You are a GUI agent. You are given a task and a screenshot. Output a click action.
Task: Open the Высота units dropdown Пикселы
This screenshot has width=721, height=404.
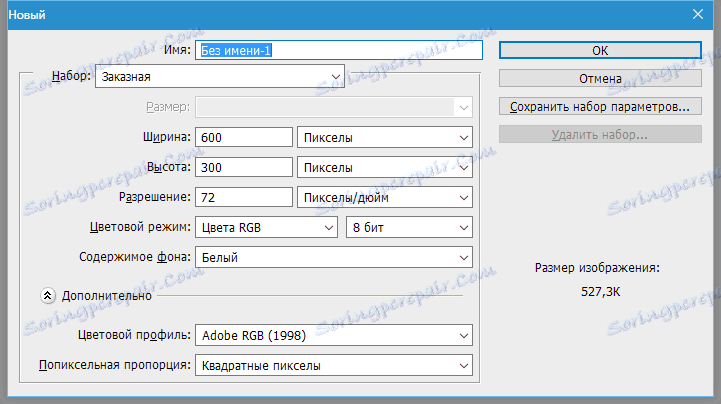coord(385,167)
